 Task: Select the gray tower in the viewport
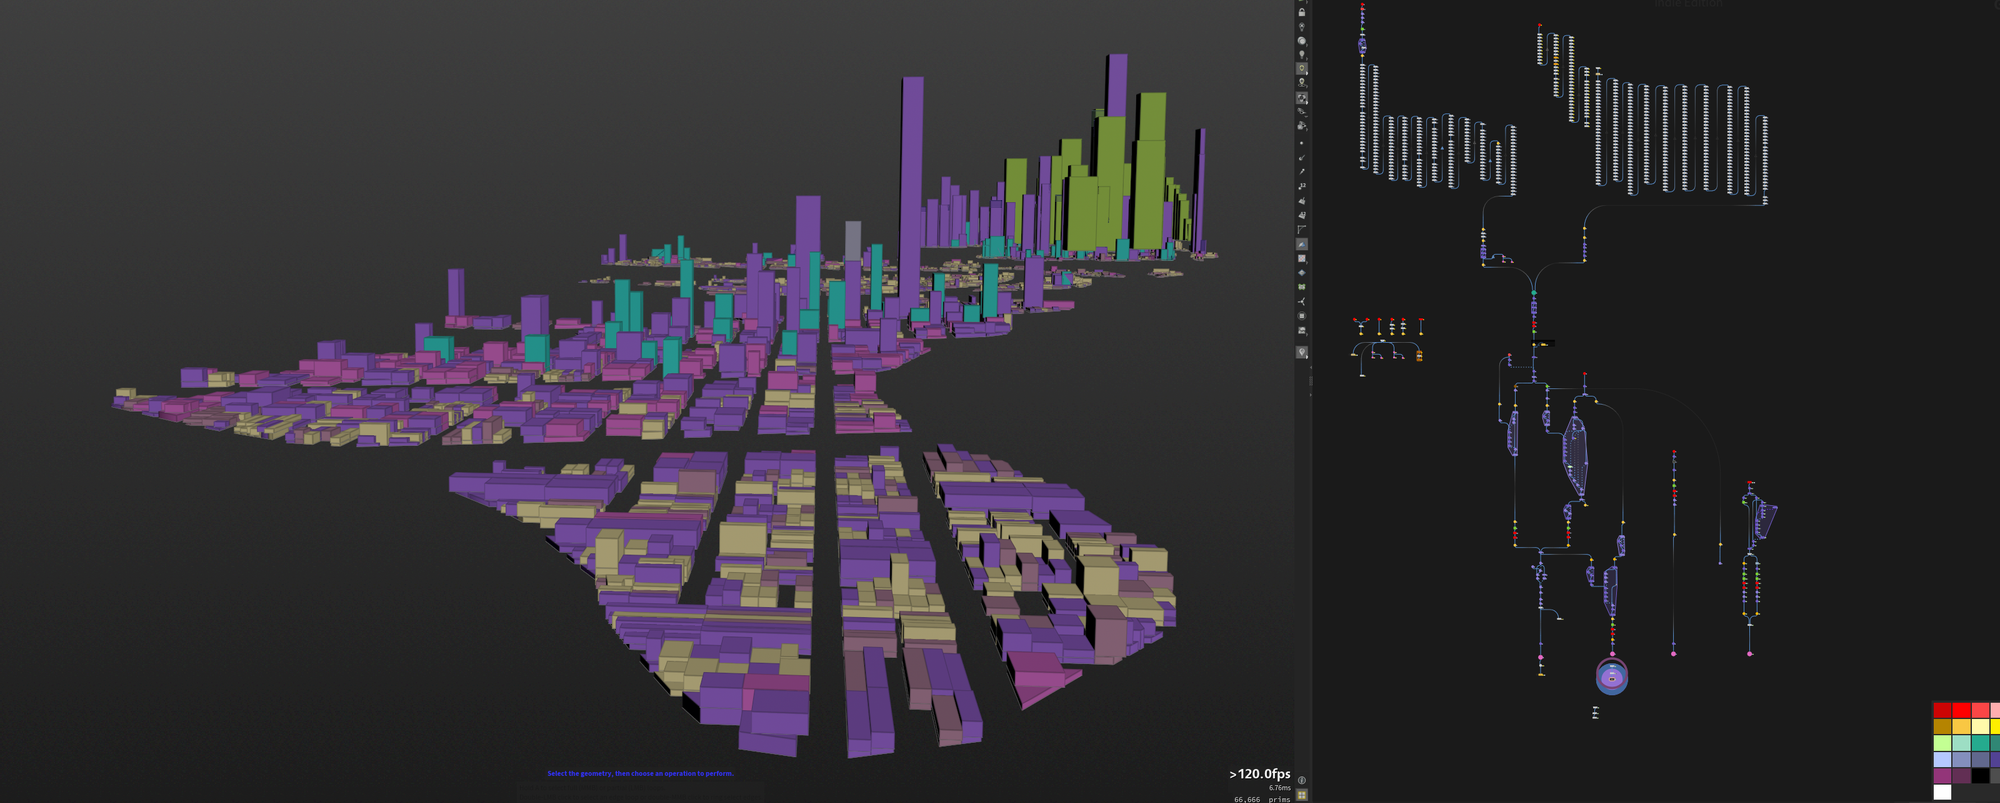tap(852, 241)
